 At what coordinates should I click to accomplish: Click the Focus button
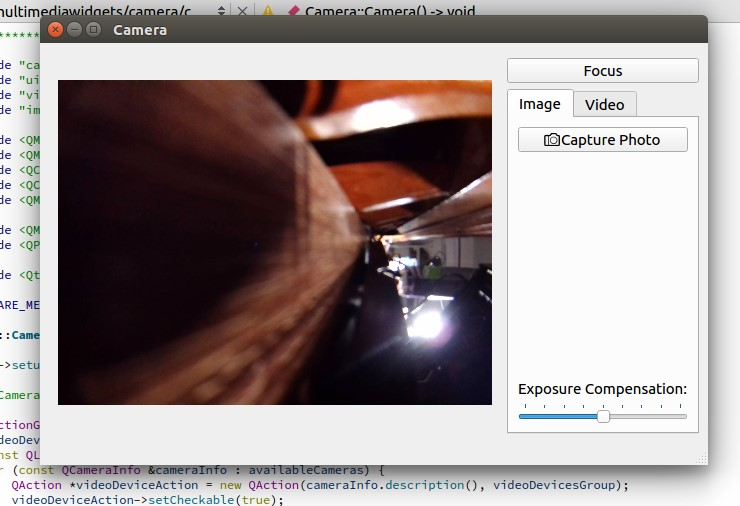603,71
